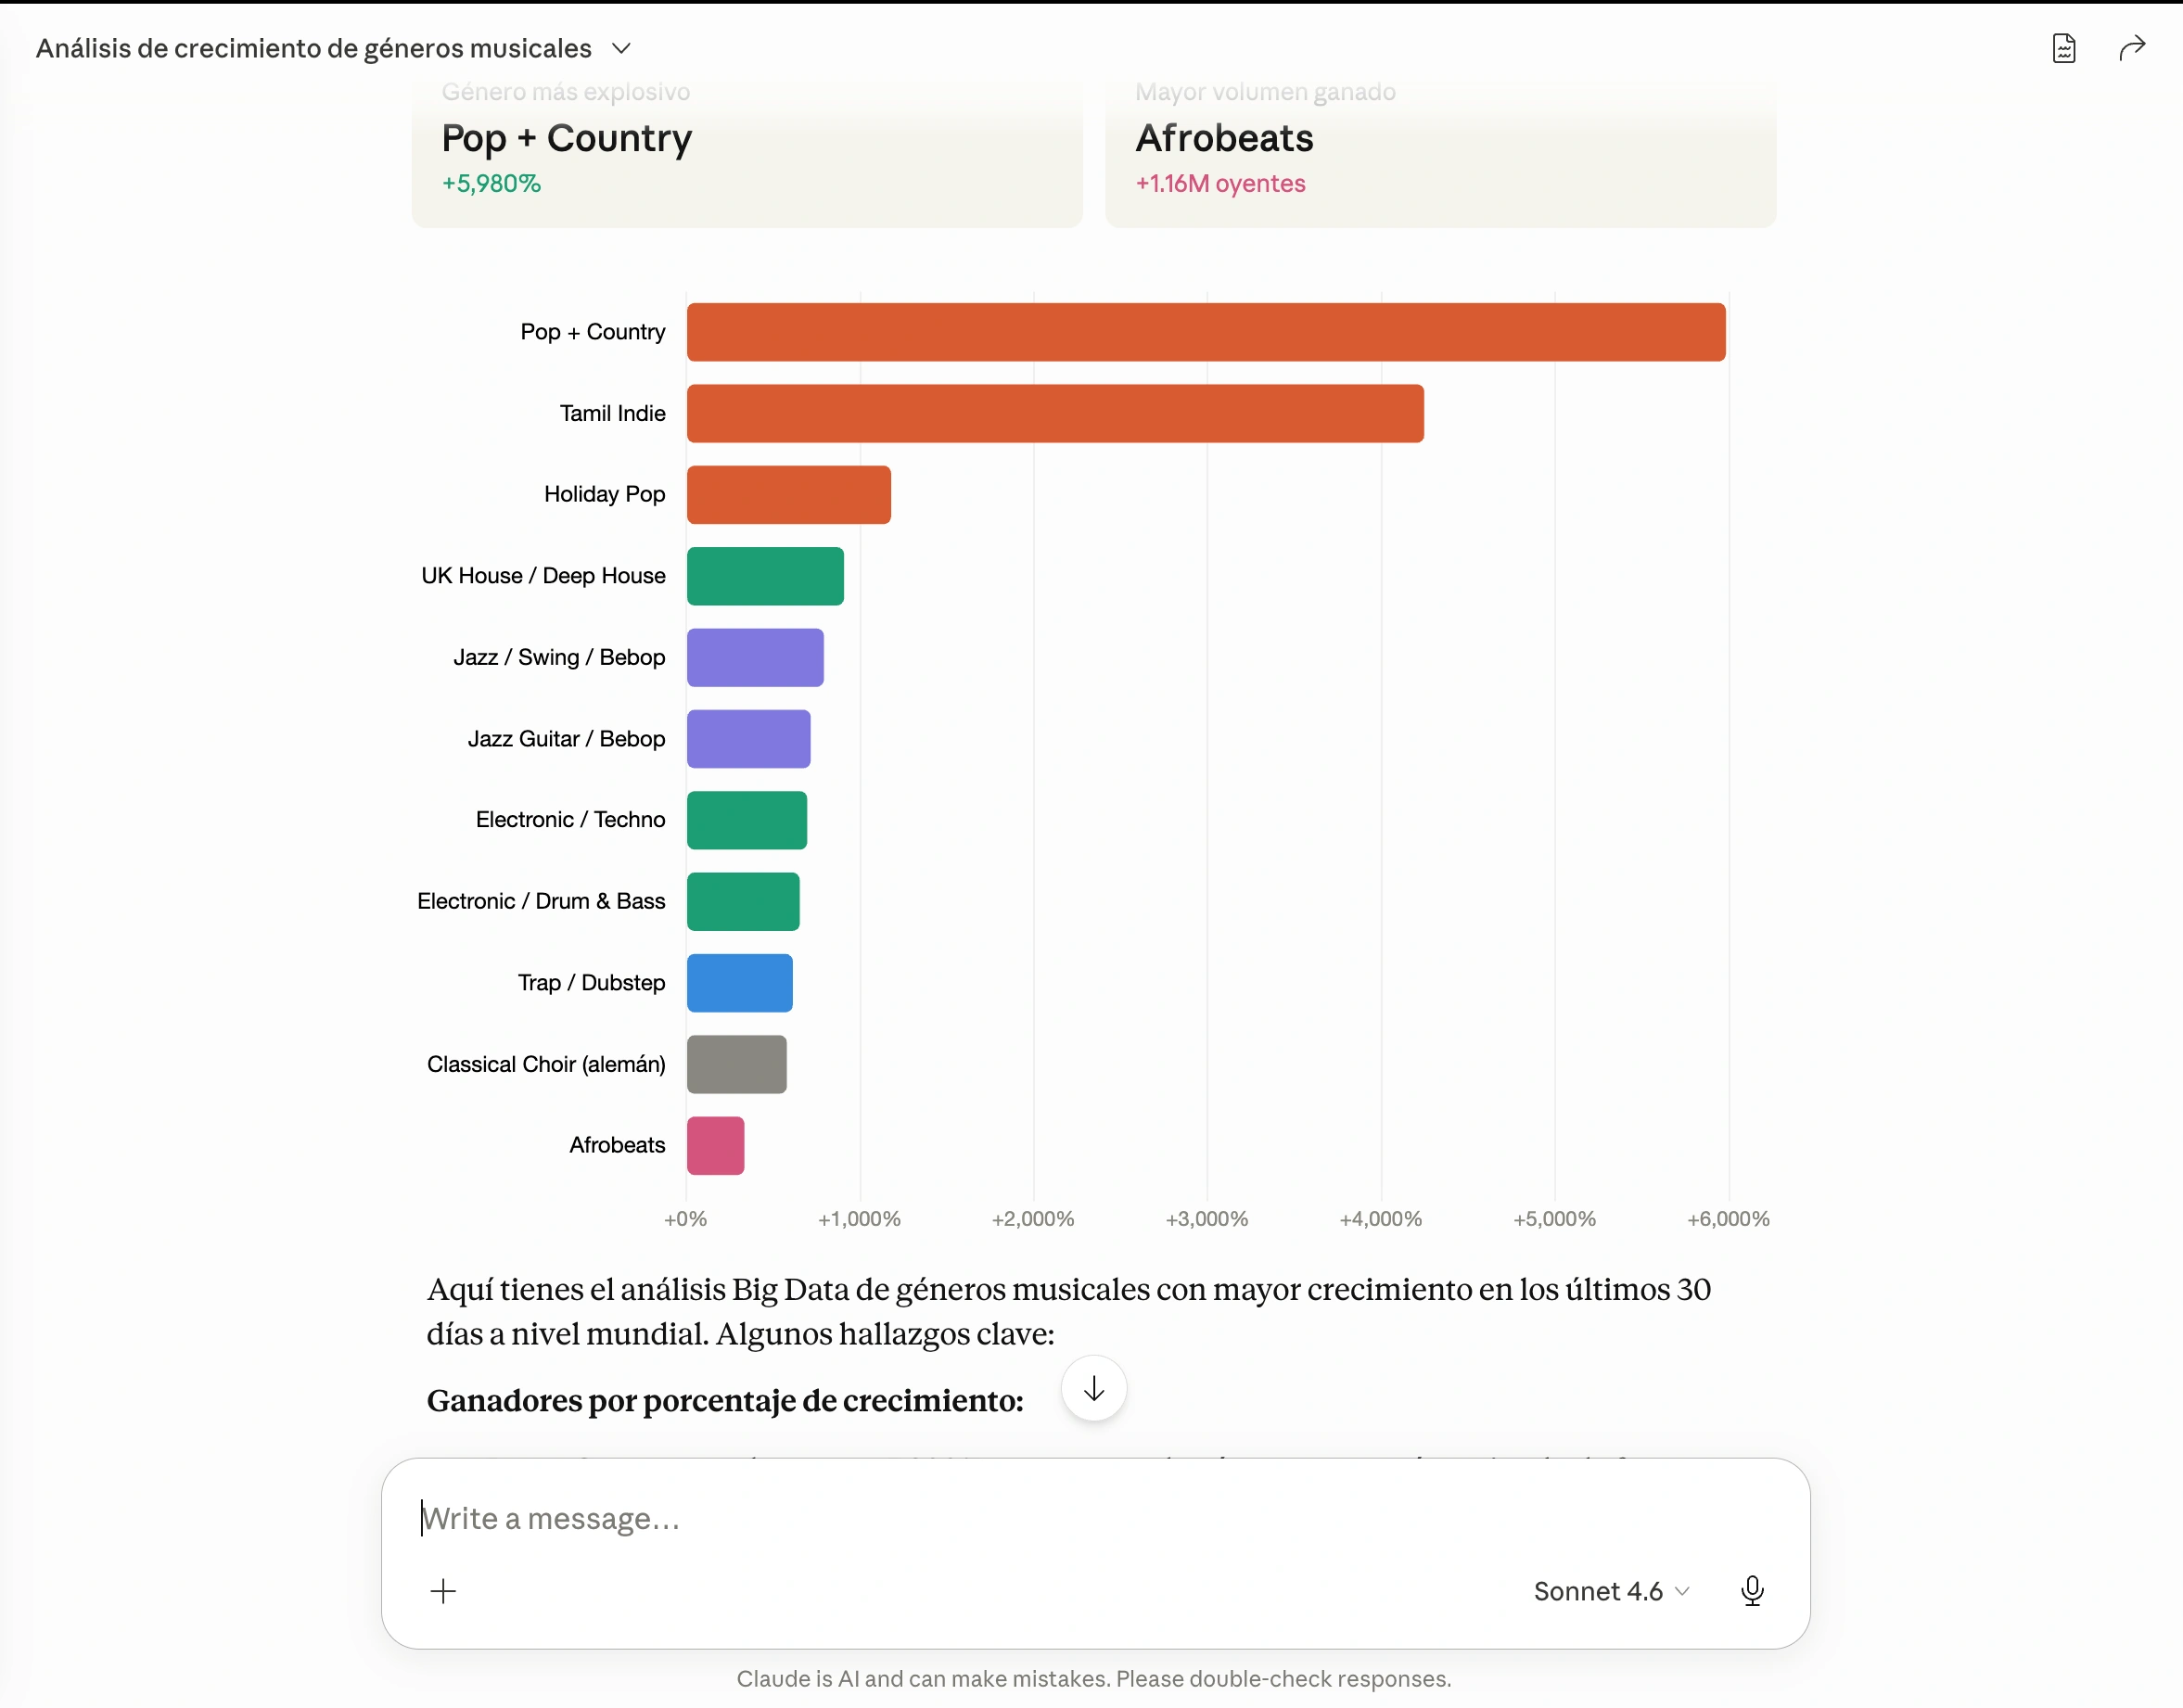Open the document artifact icon in header
Screen dimensions: 2183x1708
coord(2063,48)
